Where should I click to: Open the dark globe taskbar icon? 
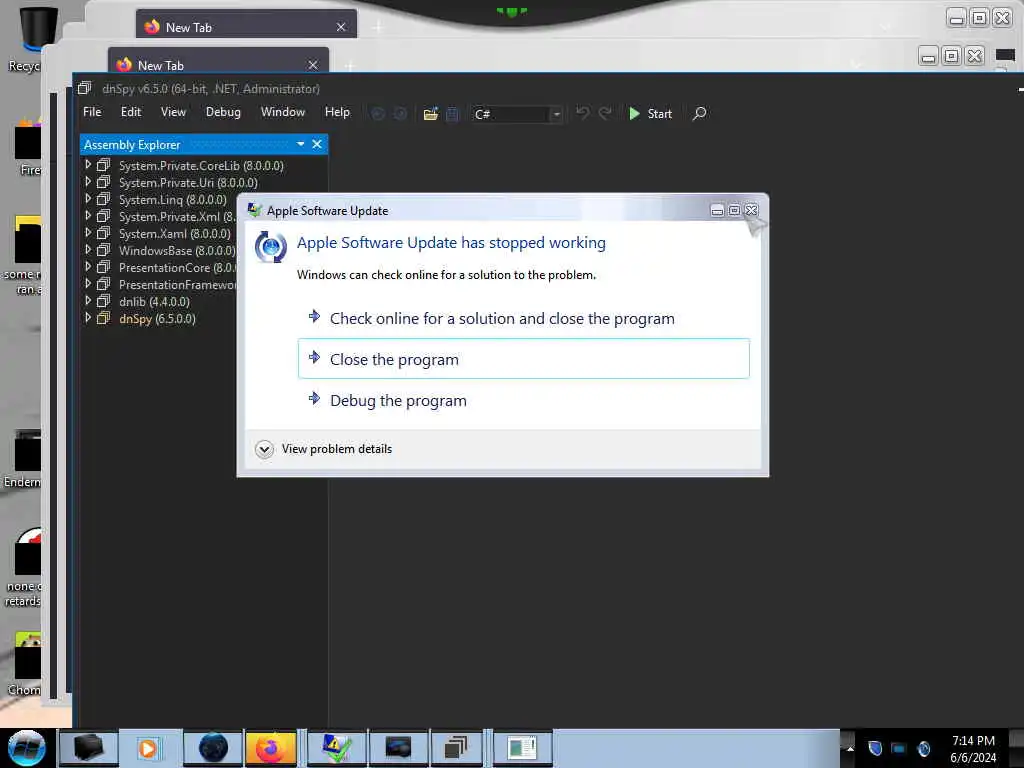tap(213, 748)
